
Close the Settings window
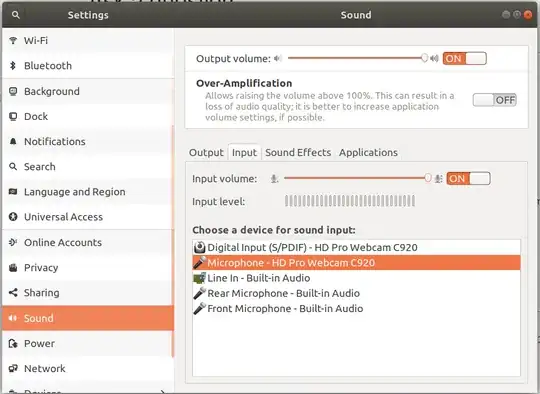coord(528,14)
